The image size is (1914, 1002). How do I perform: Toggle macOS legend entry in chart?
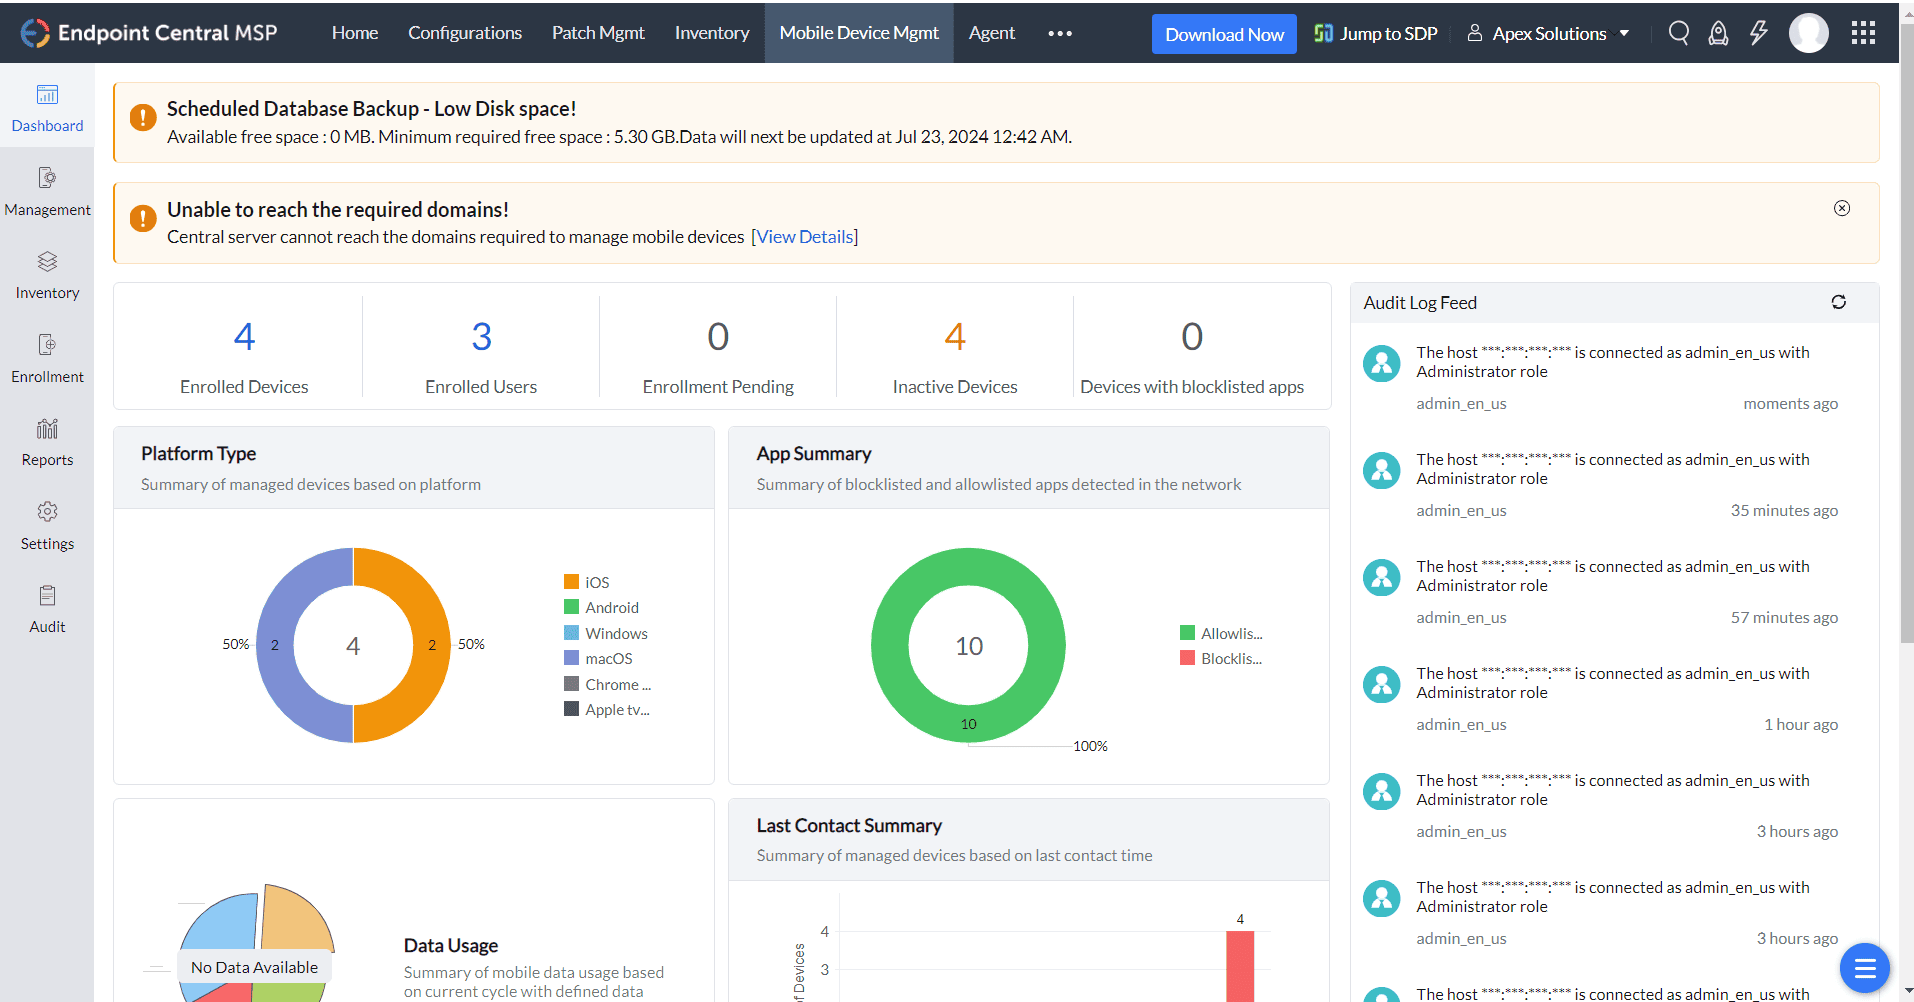pos(607,658)
